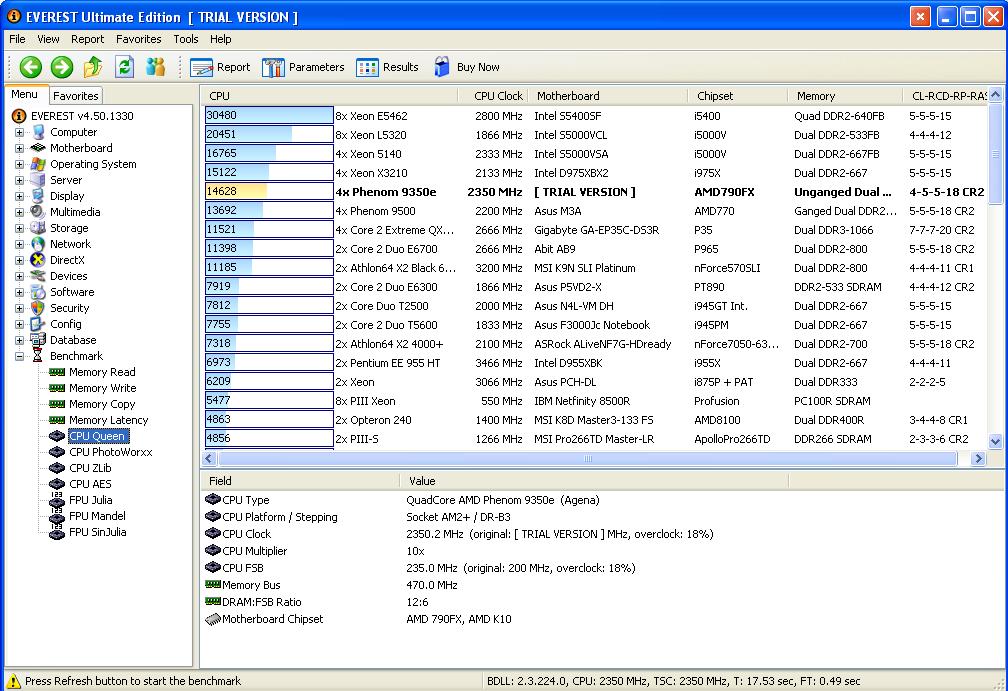Click the users icon in toolbar

[x=156, y=67]
